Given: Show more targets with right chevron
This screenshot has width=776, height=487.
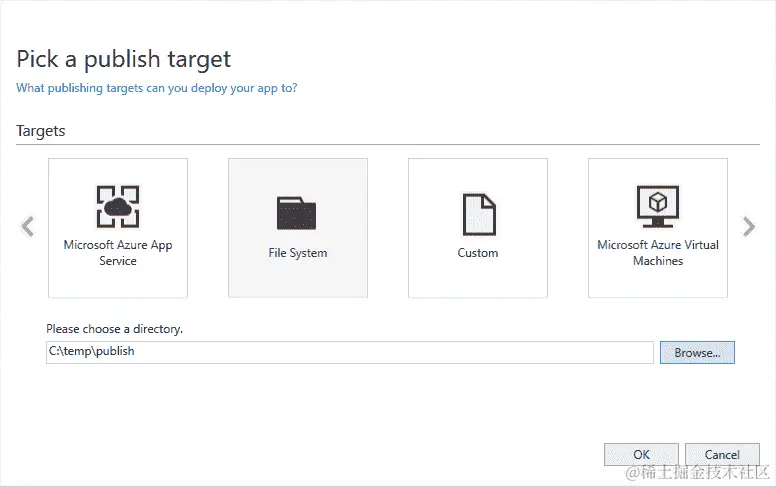Looking at the screenshot, I should coord(749,227).
